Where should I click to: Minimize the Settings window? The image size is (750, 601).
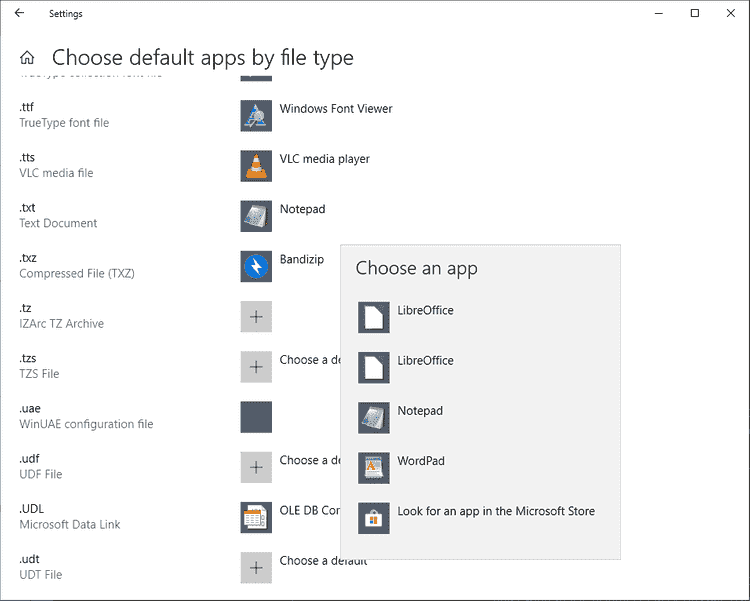click(x=659, y=13)
